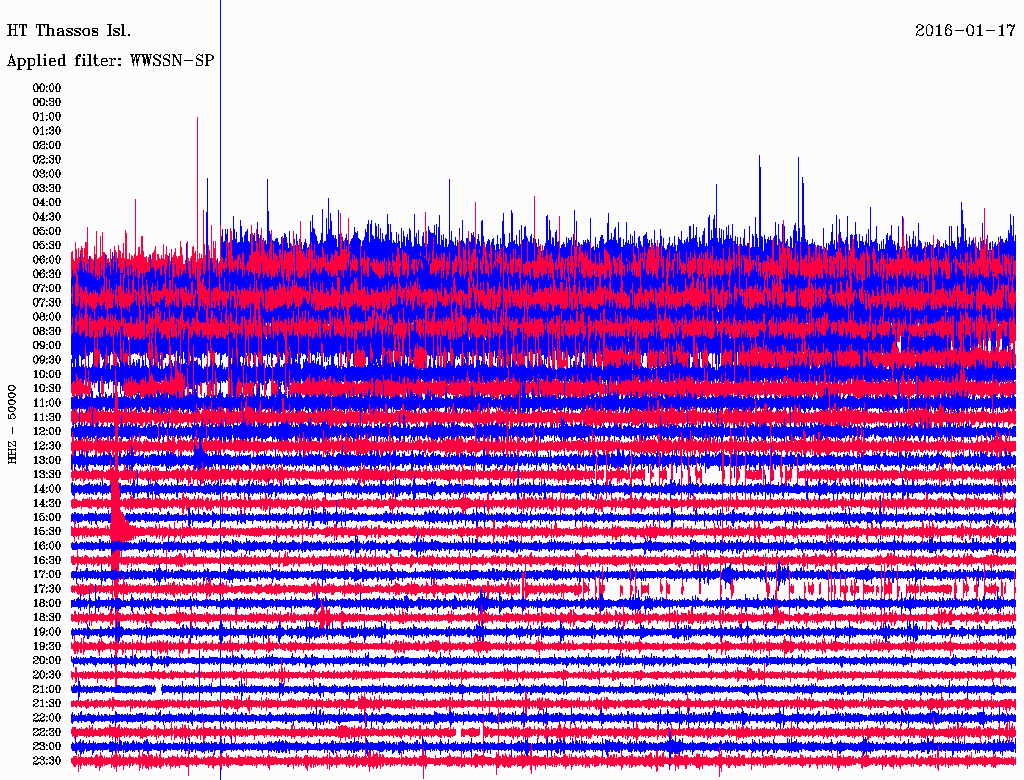Screen dimensions: 1024x780
Task: Select the 16:00 time label
Action: 47,546
